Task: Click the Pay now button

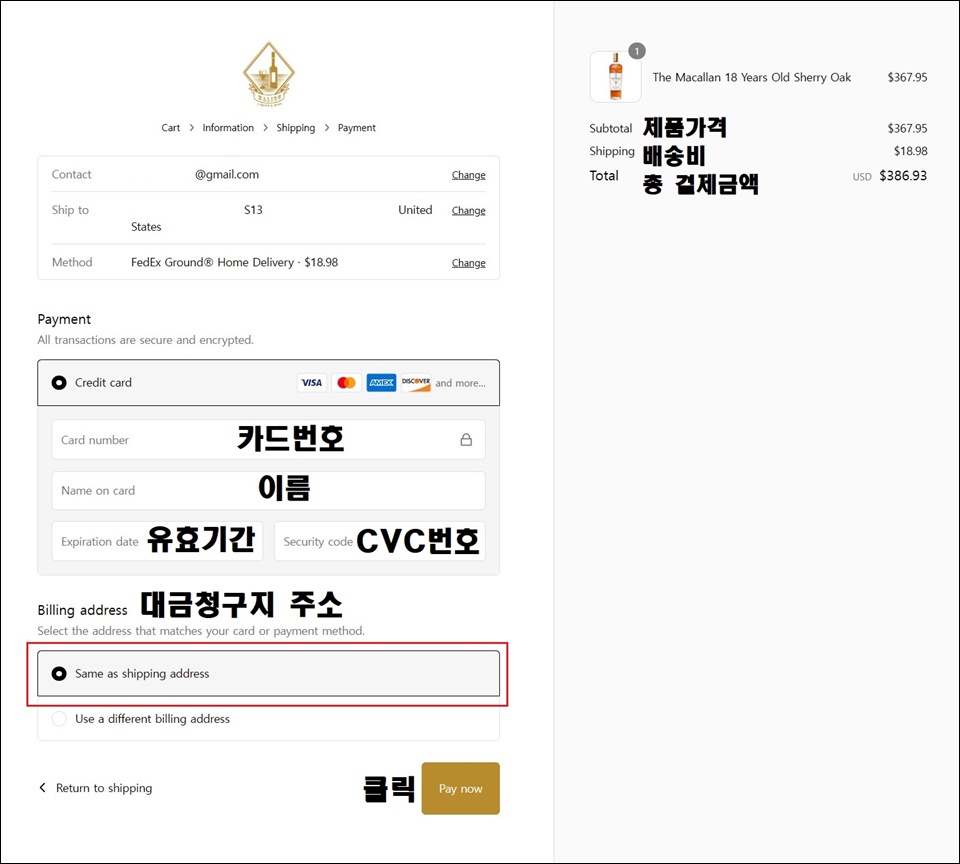Action: [460, 789]
